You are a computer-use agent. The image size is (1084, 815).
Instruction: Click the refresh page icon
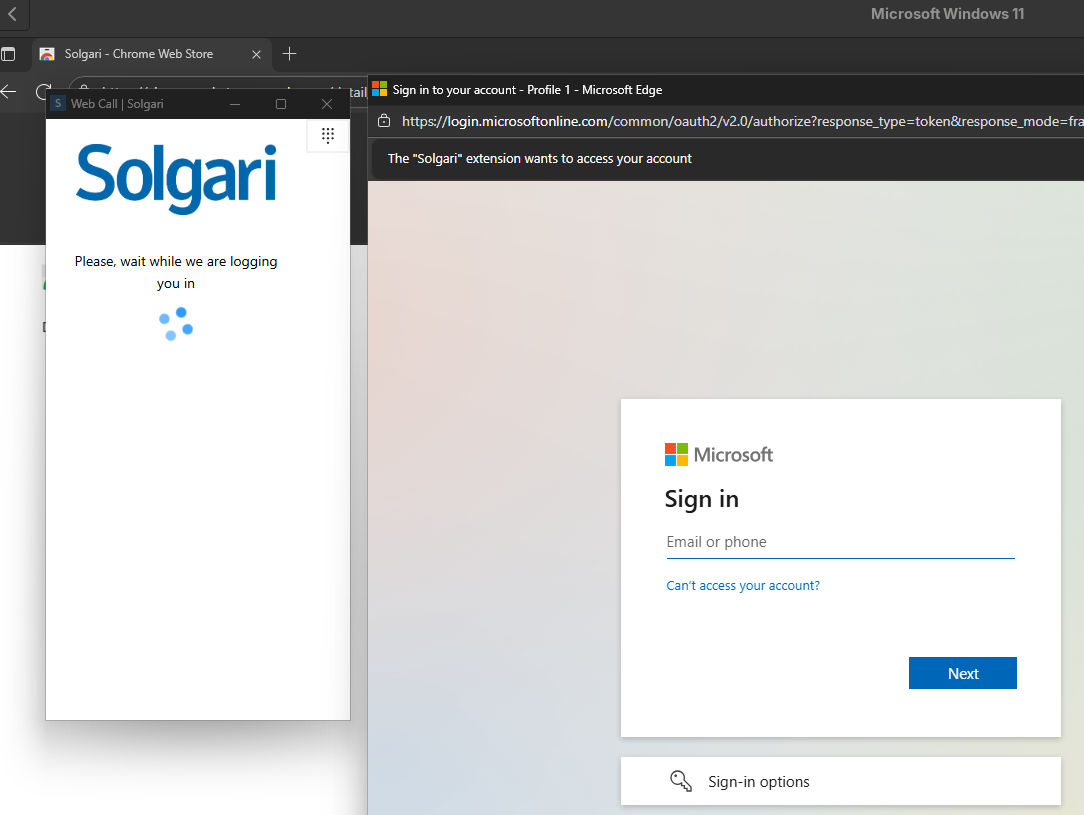pos(43,91)
